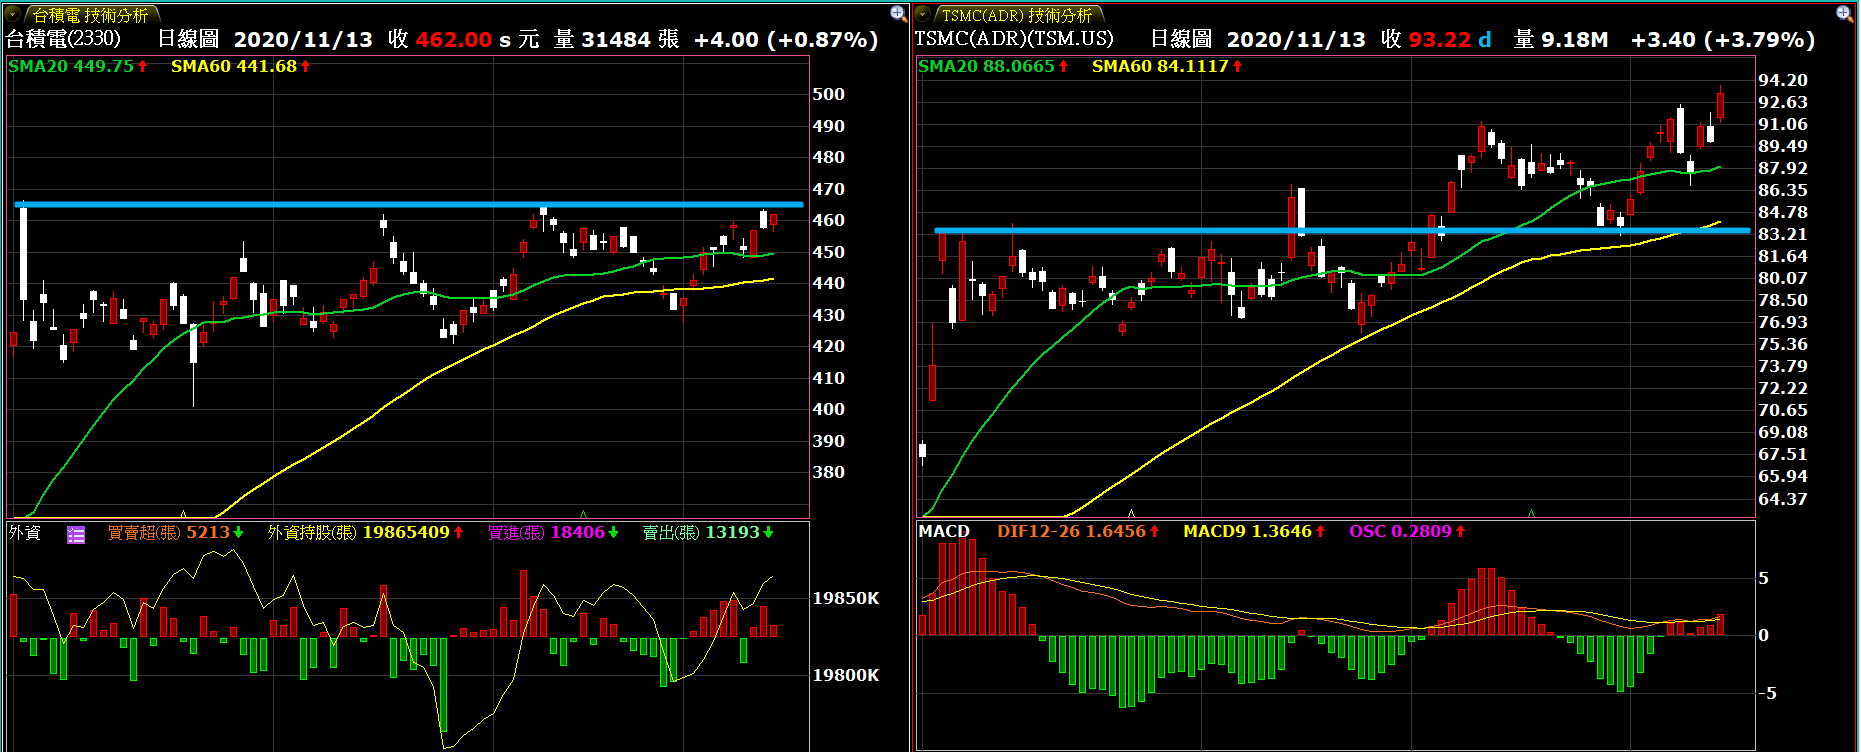Image resolution: width=1861 pixels, height=752 pixels.
Task: Select the TSMC(ADR) 技術分析 tab
Action: pyautogui.click(x=1017, y=15)
